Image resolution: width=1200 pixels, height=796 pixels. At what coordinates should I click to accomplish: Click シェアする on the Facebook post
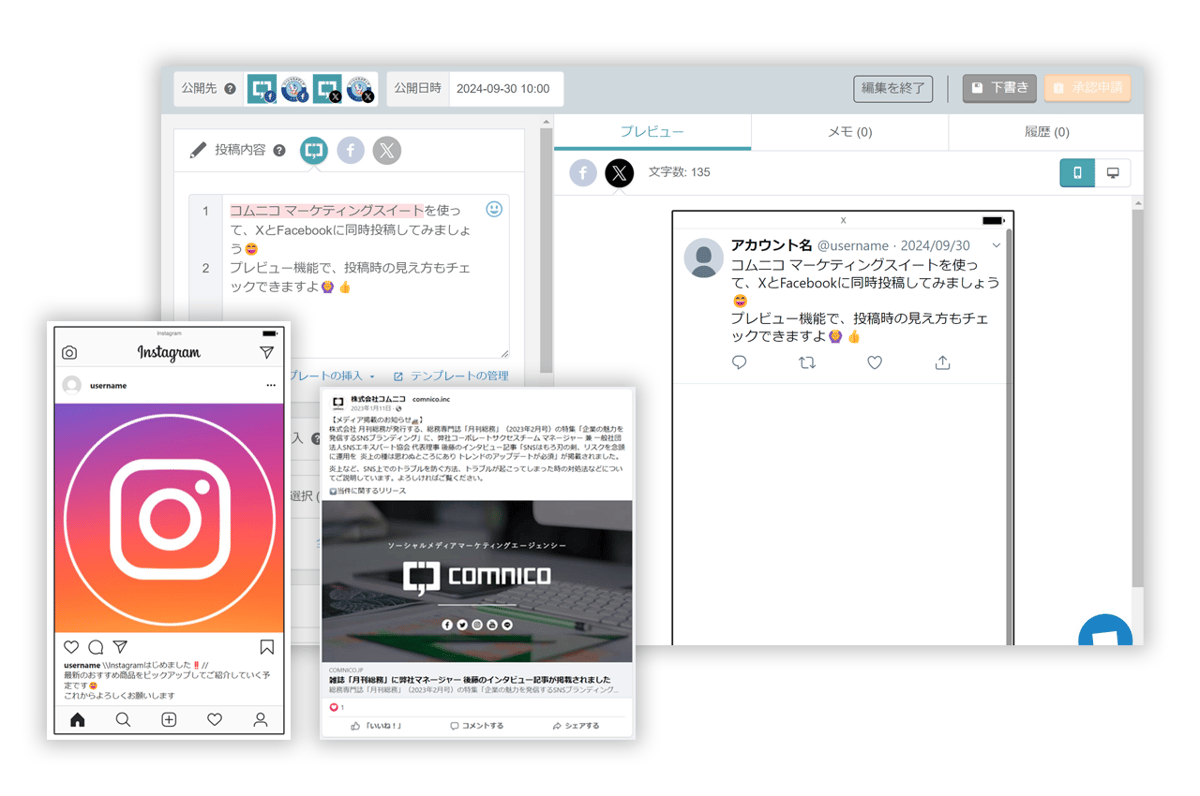(576, 726)
